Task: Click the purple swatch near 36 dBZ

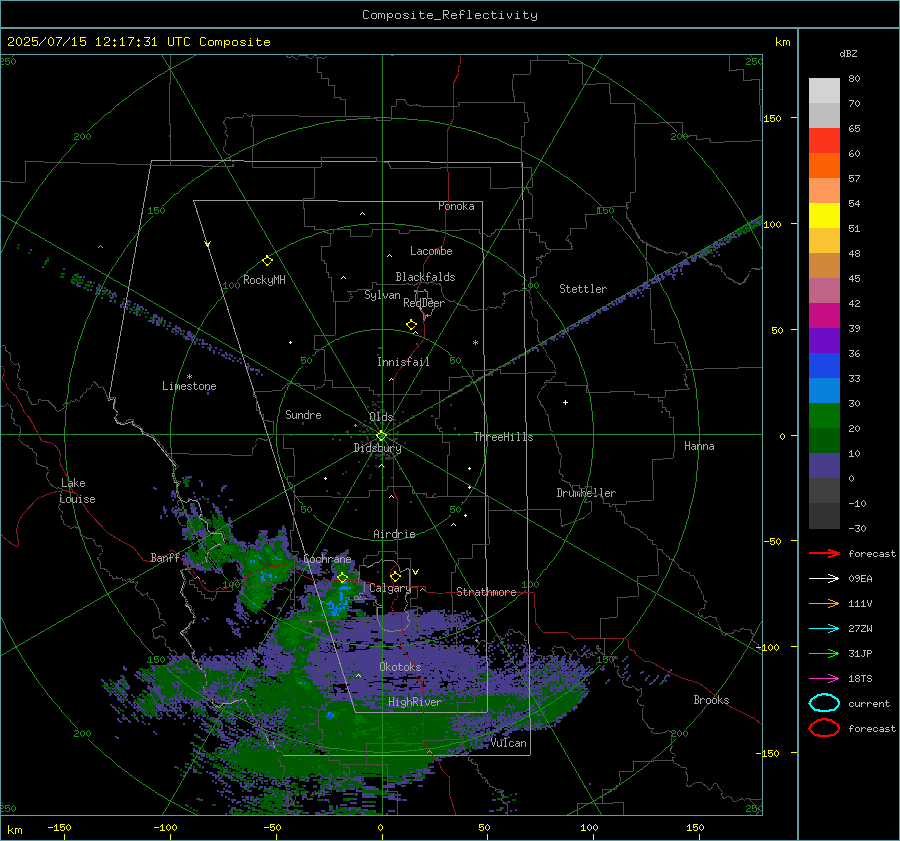Action: (x=824, y=340)
